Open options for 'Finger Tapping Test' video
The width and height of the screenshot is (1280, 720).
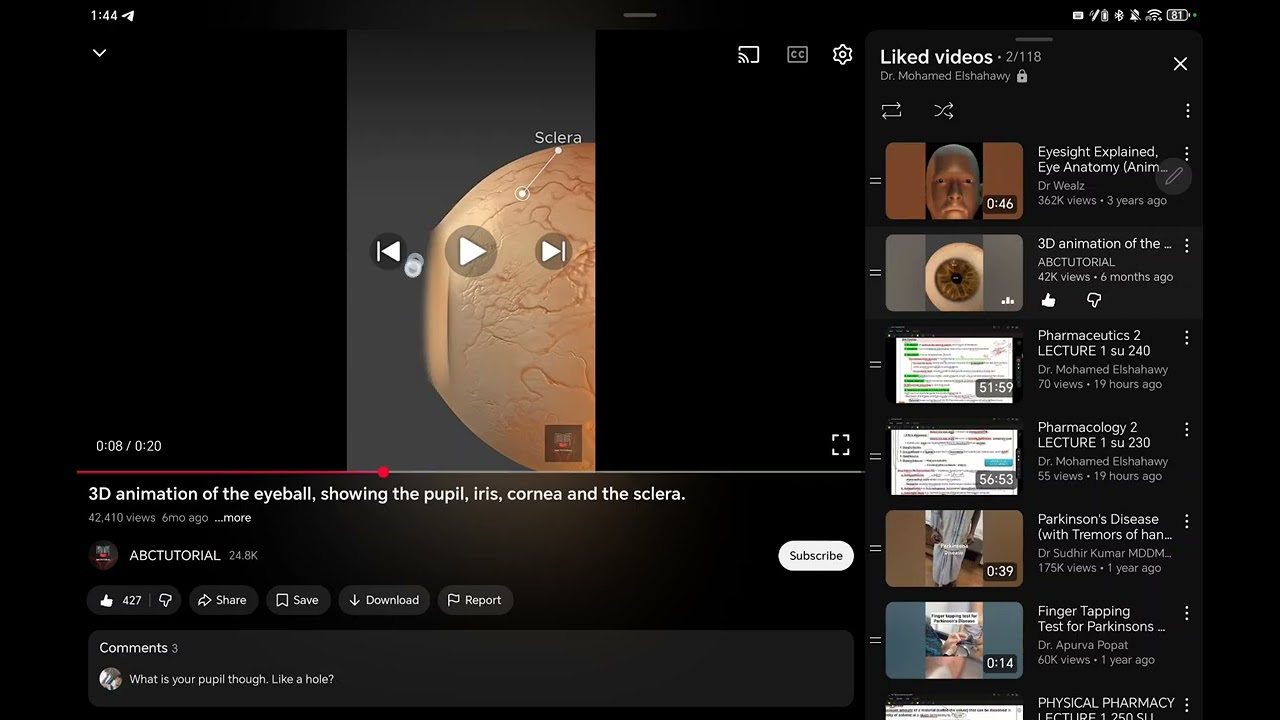tap(1187, 614)
